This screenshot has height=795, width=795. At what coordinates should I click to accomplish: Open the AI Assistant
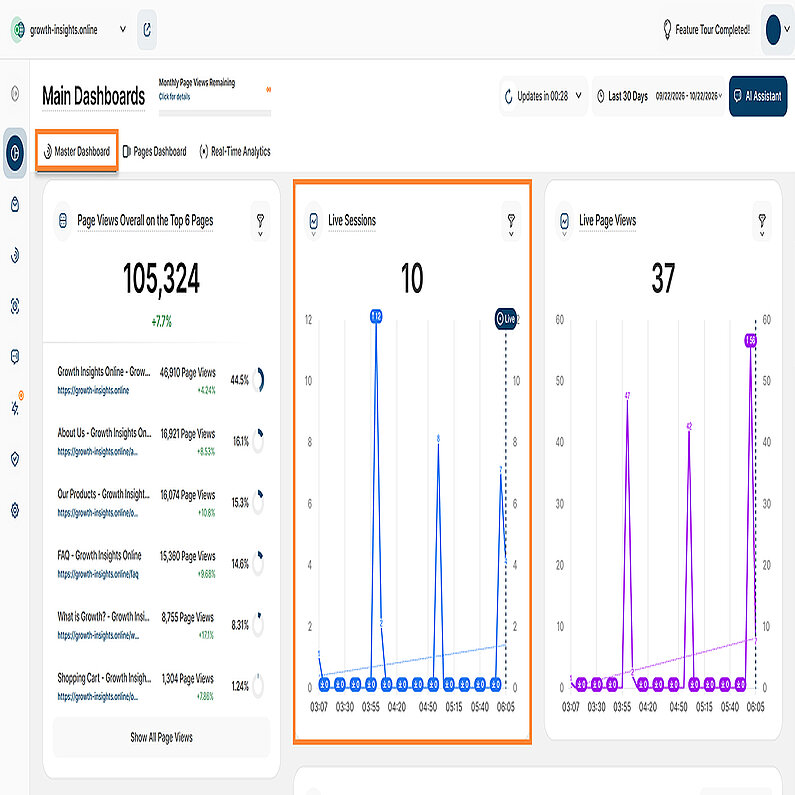758,96
